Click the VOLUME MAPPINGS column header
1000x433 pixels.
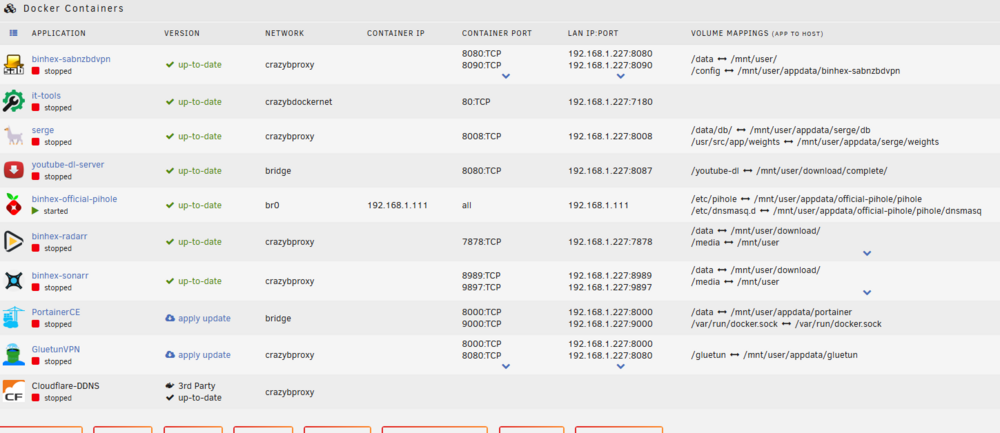(x=757, y=33)
